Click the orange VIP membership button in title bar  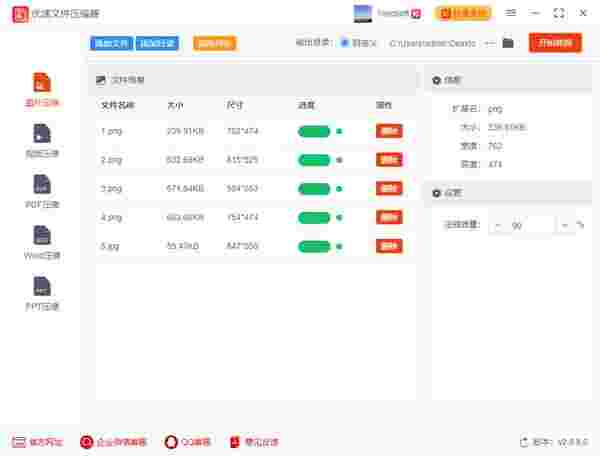[x=462, y=13]
